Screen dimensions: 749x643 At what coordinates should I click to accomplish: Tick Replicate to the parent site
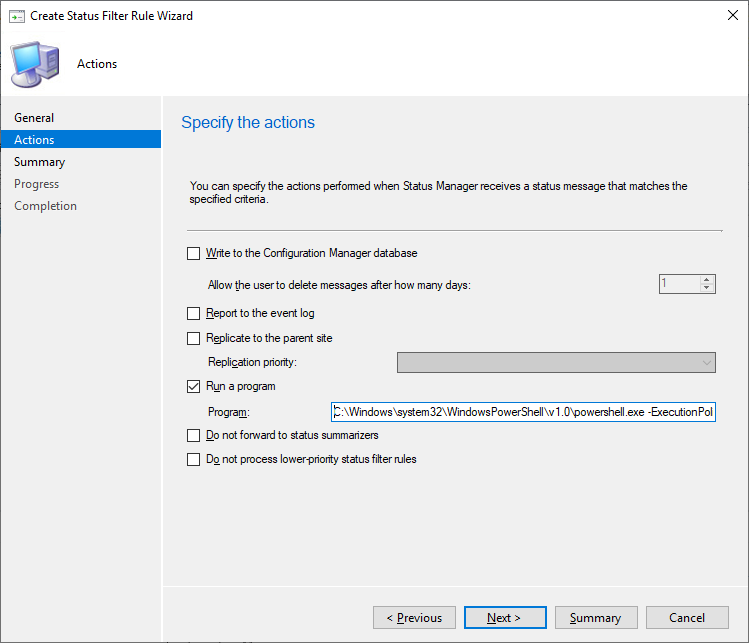tap(193, 338)
